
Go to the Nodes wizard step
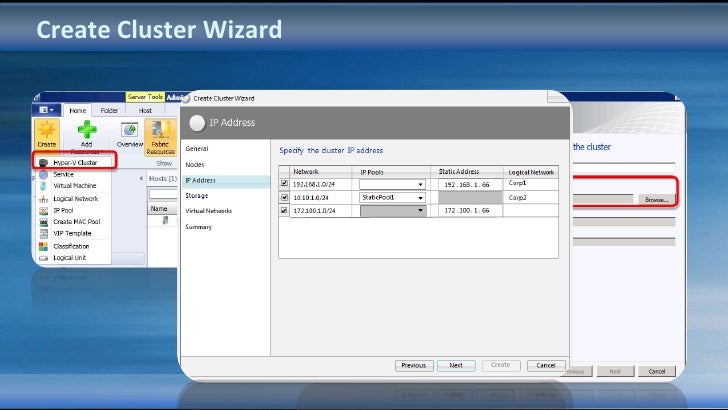click(x=195, y=165)
